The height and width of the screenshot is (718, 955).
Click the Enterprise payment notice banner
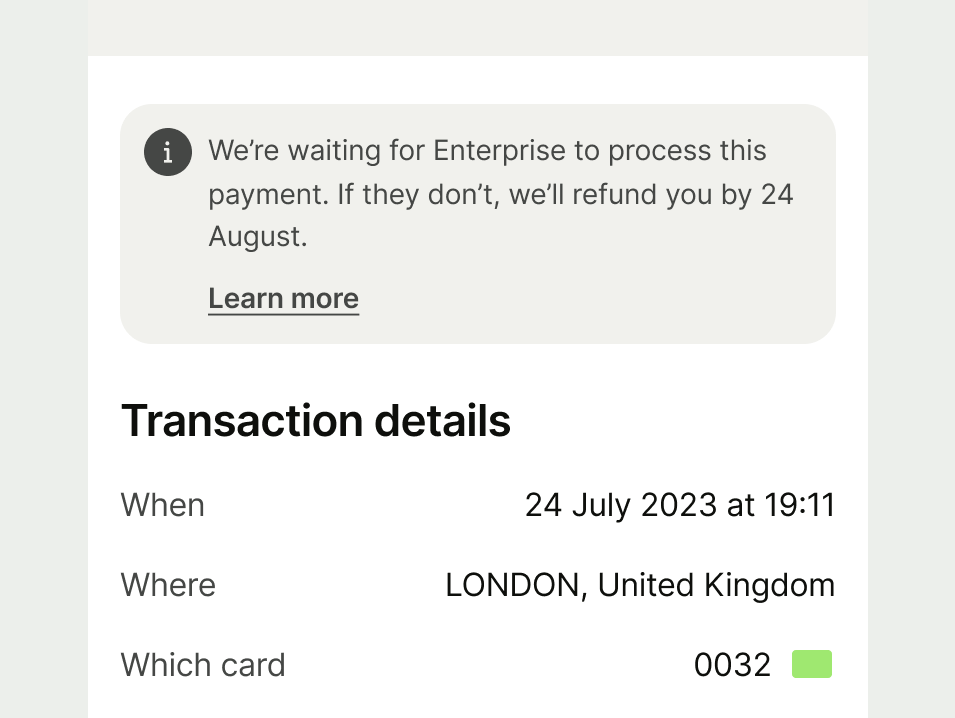tap(478, 222)
